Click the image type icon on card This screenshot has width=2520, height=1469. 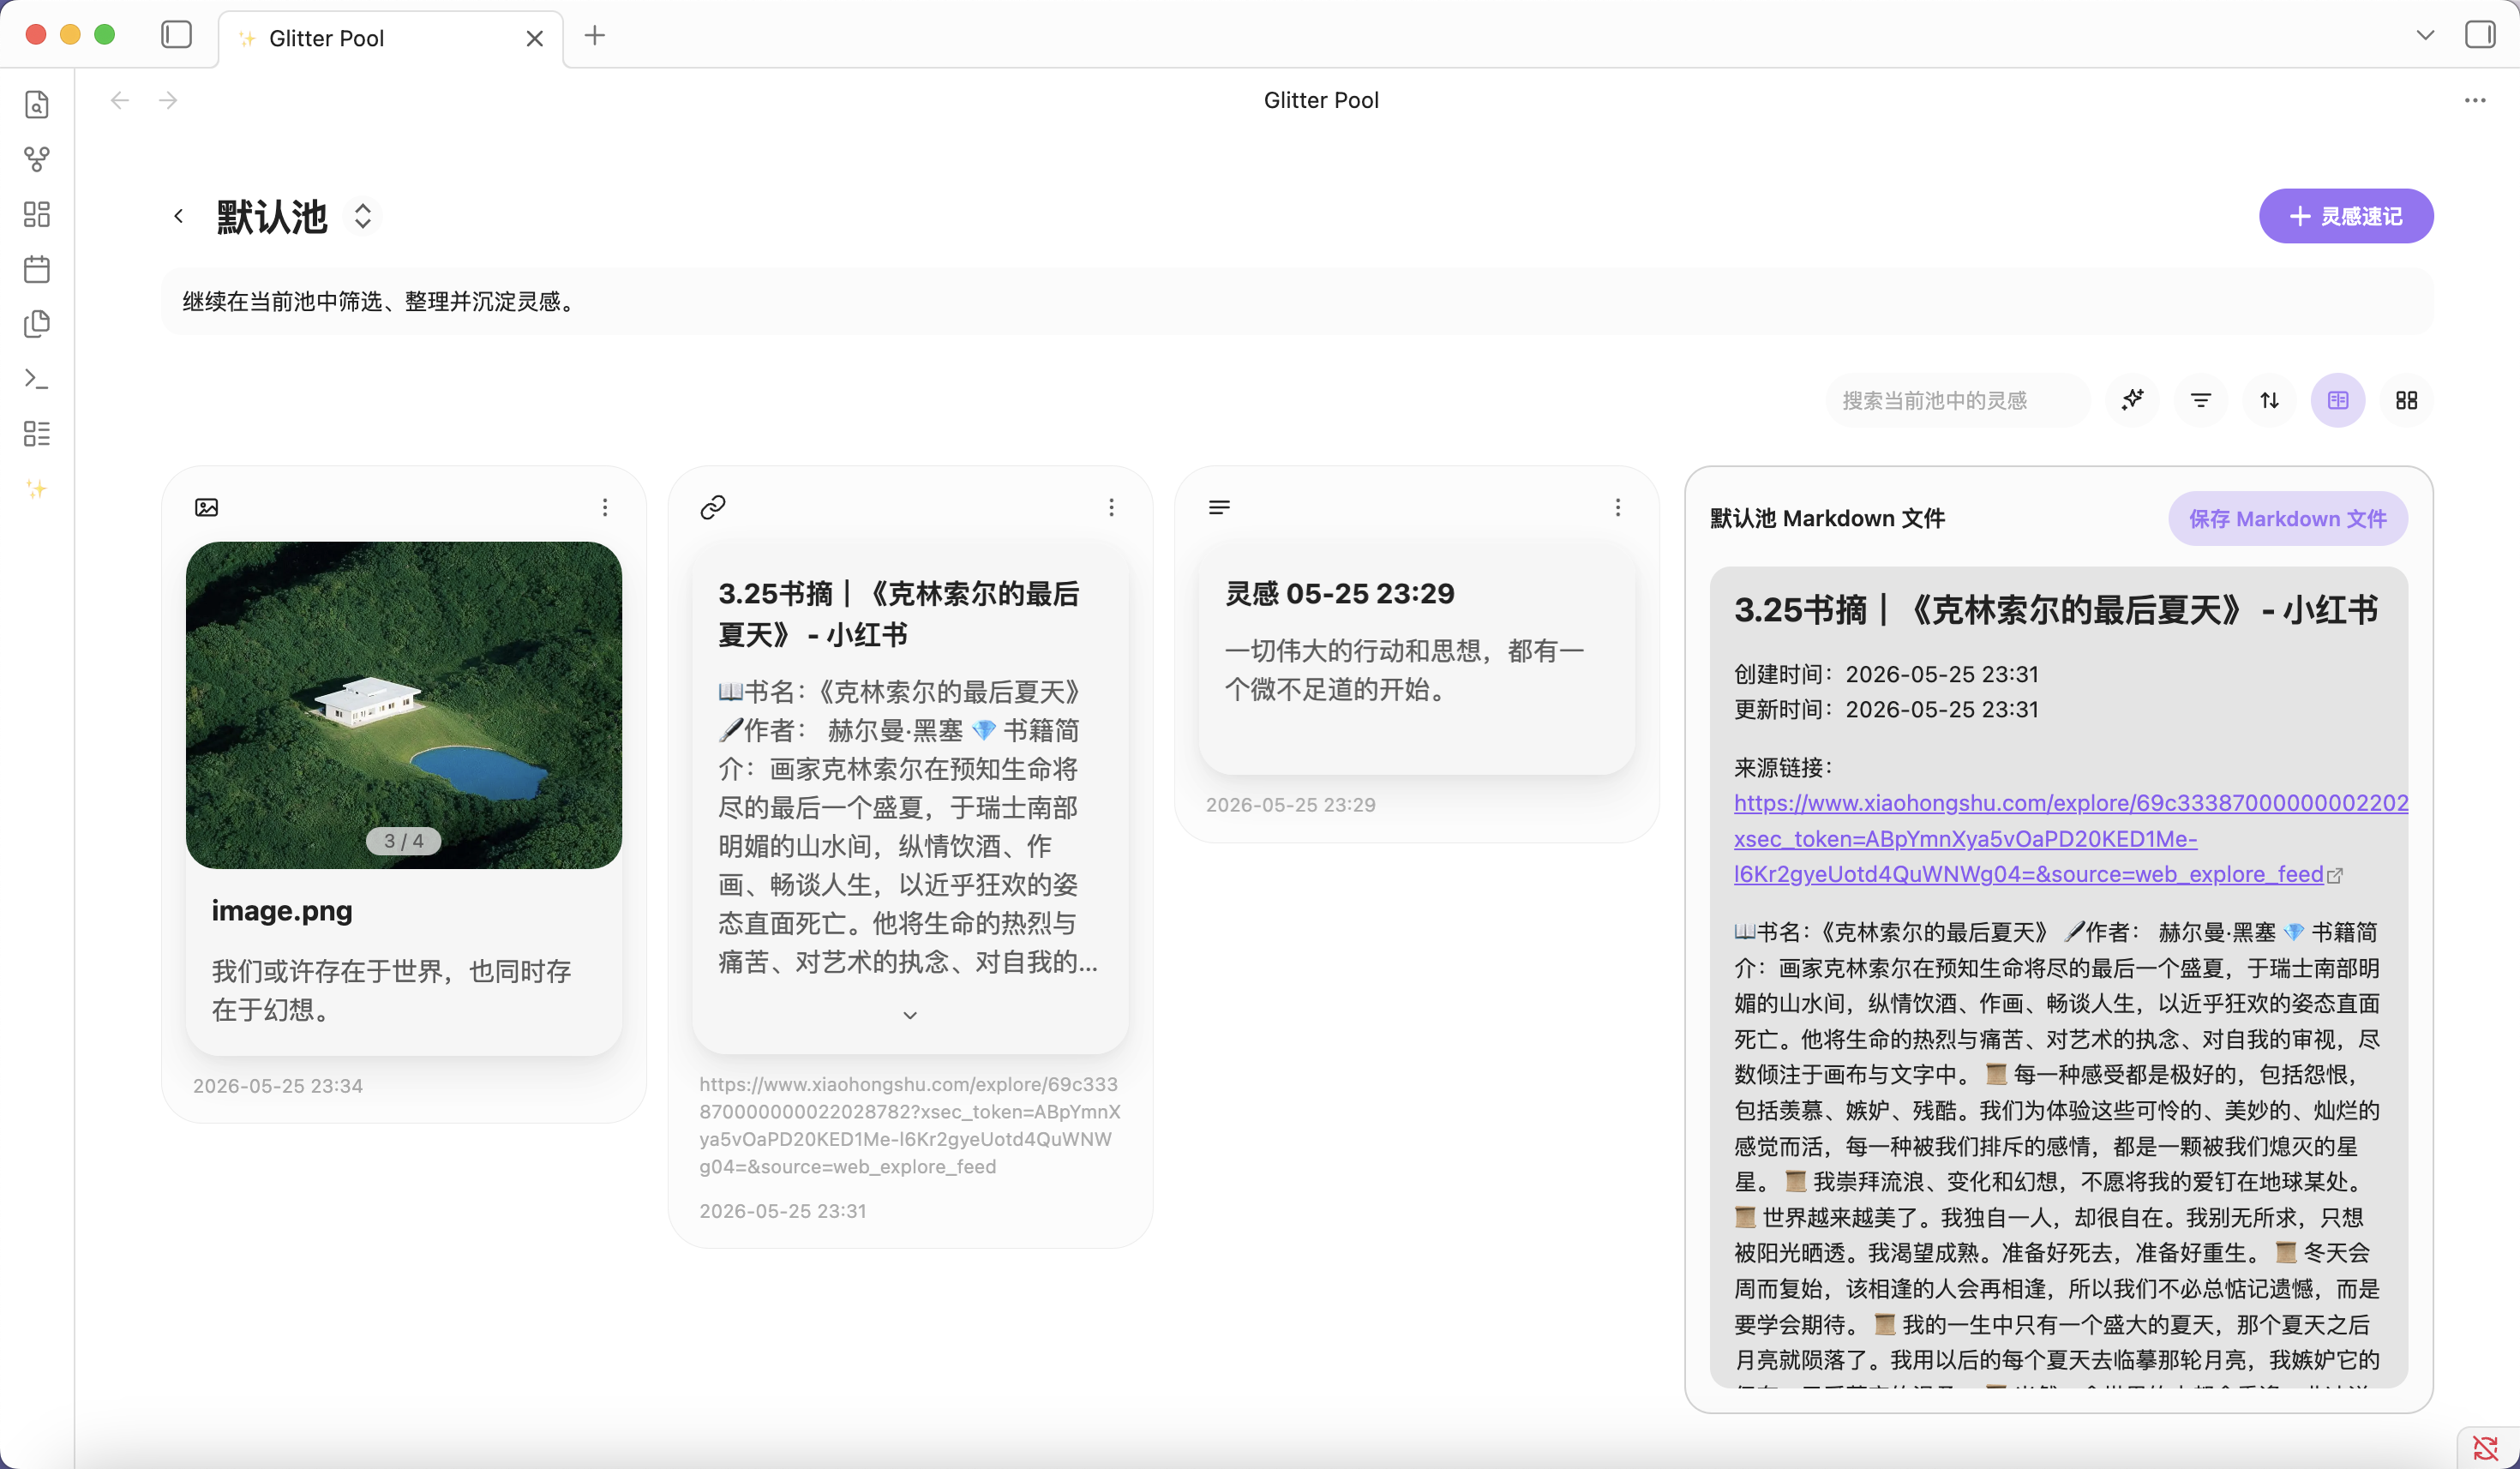207,508
